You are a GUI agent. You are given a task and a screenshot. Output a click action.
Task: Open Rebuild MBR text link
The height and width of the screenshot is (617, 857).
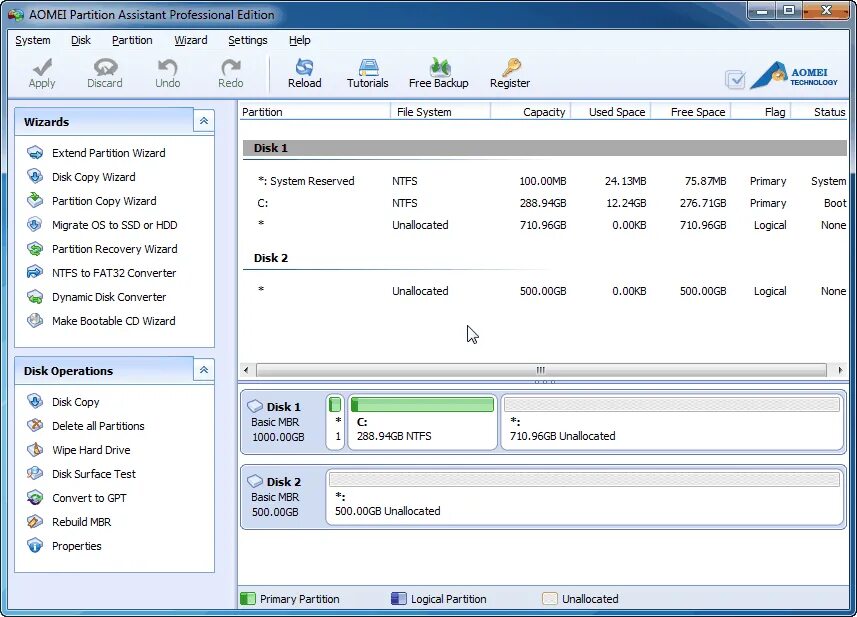click(81, 522)
